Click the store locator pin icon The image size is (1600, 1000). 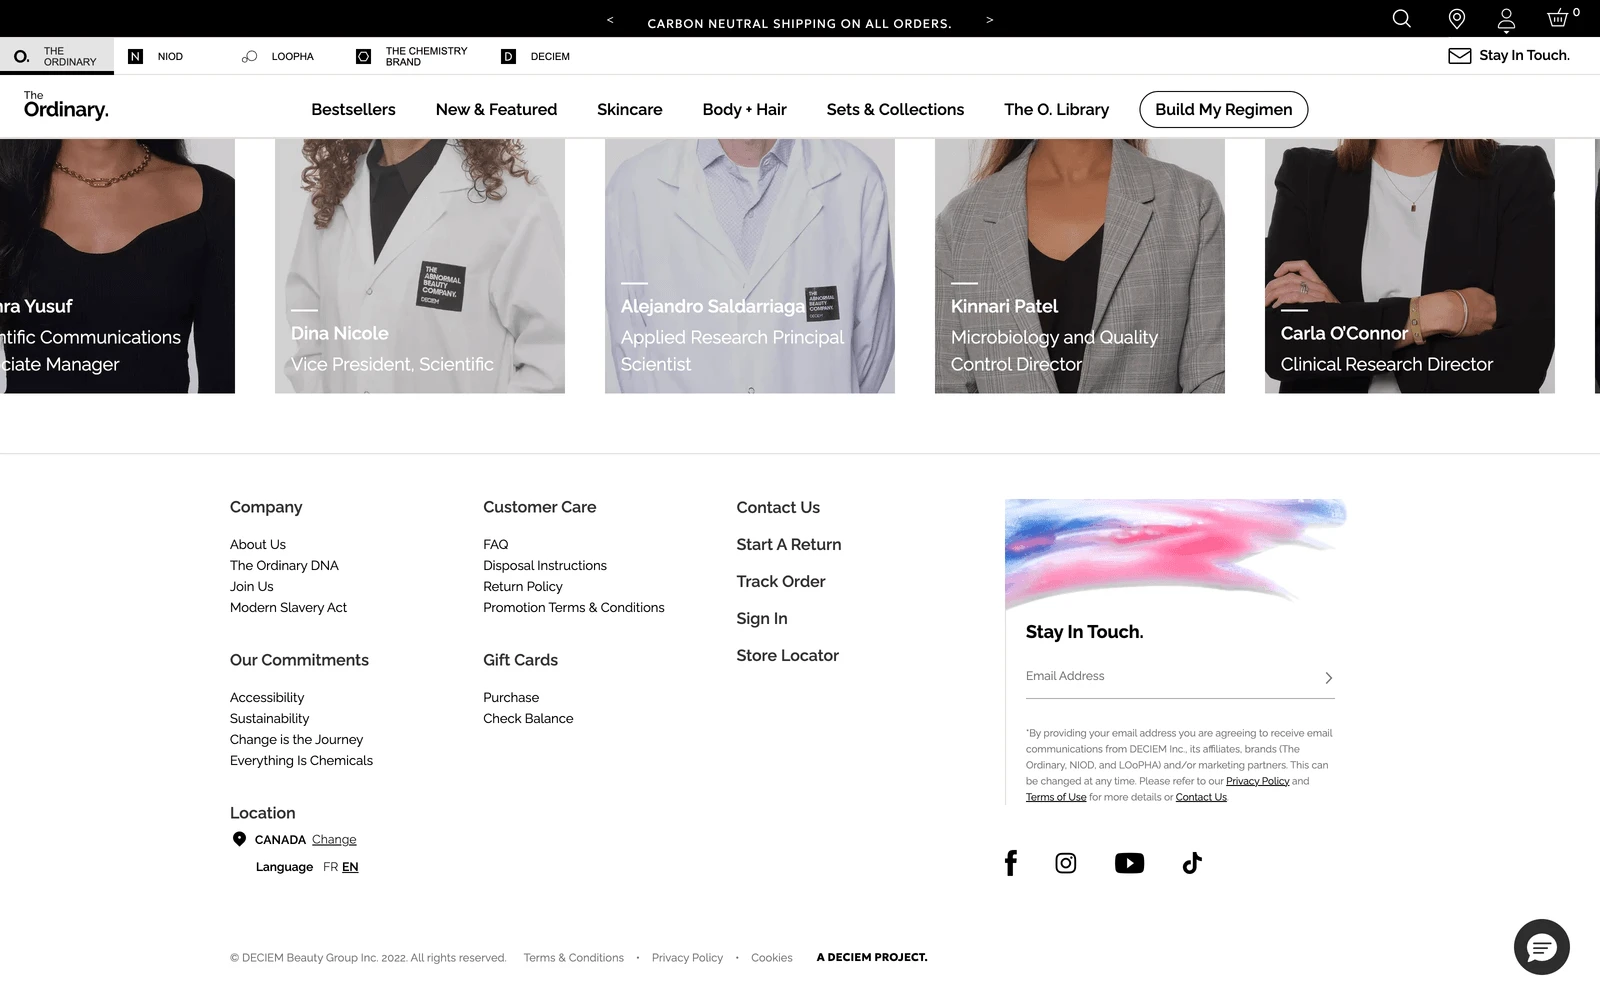(1457, 19)
